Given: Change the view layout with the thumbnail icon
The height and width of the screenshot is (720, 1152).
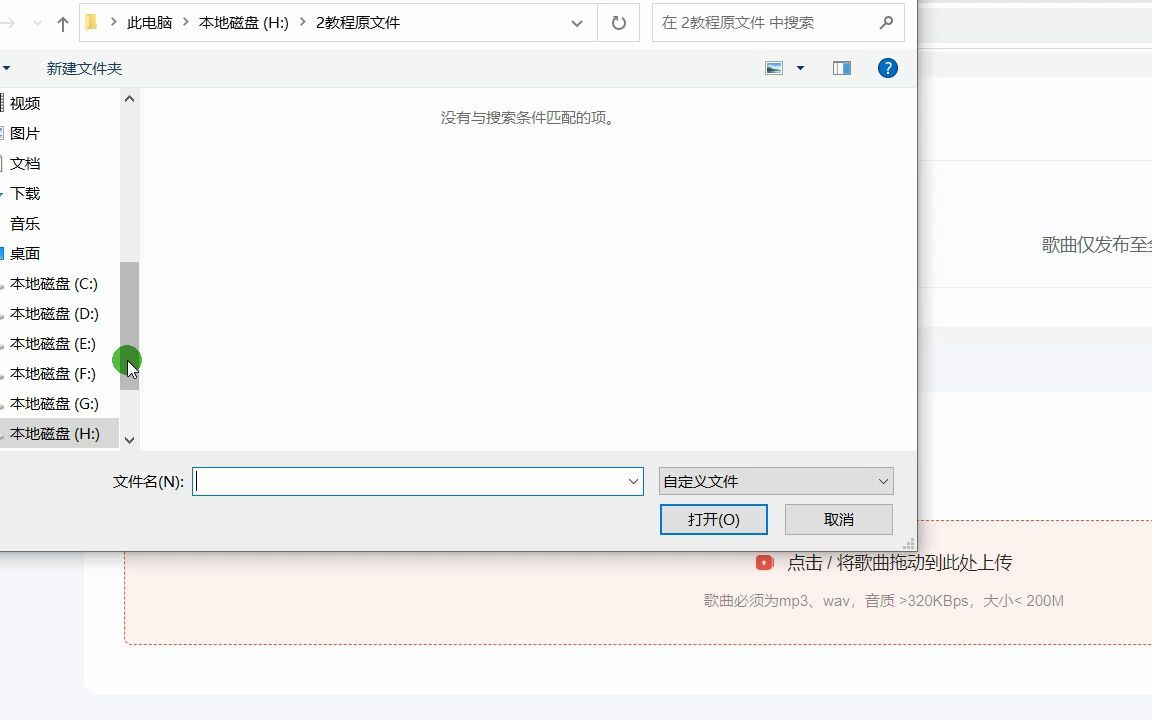Looking at the screenshot, I should coord(772,68).
